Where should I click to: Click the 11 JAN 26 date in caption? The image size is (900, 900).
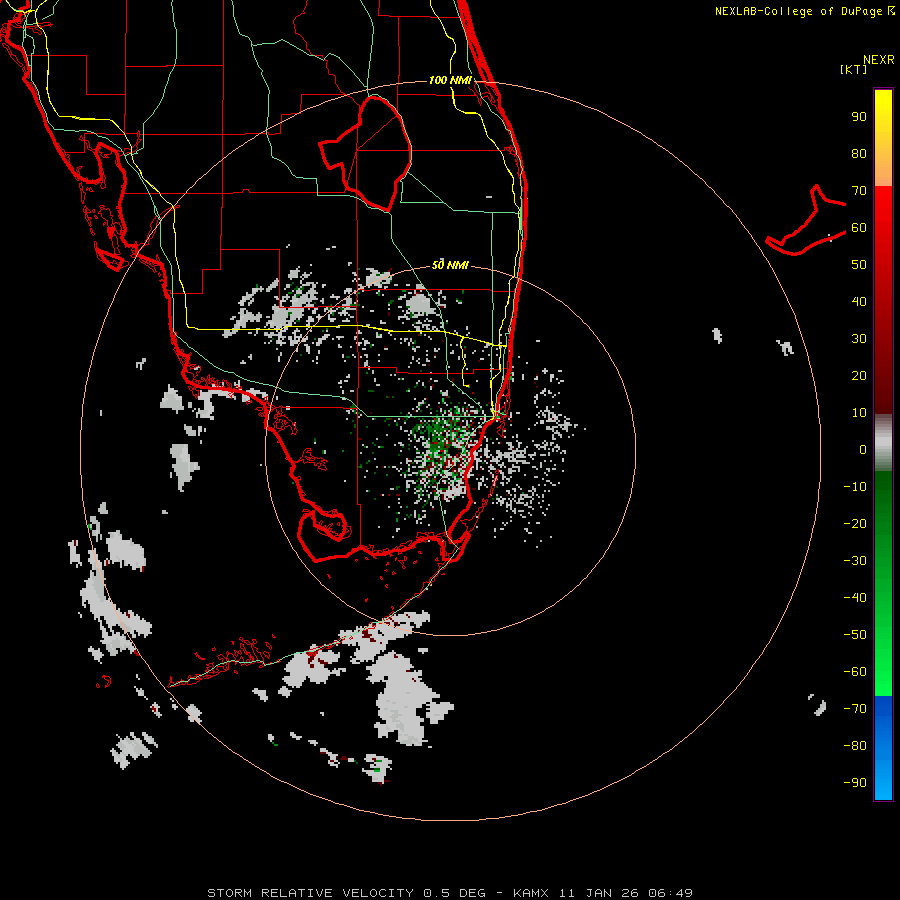click(x=599, y=893)
